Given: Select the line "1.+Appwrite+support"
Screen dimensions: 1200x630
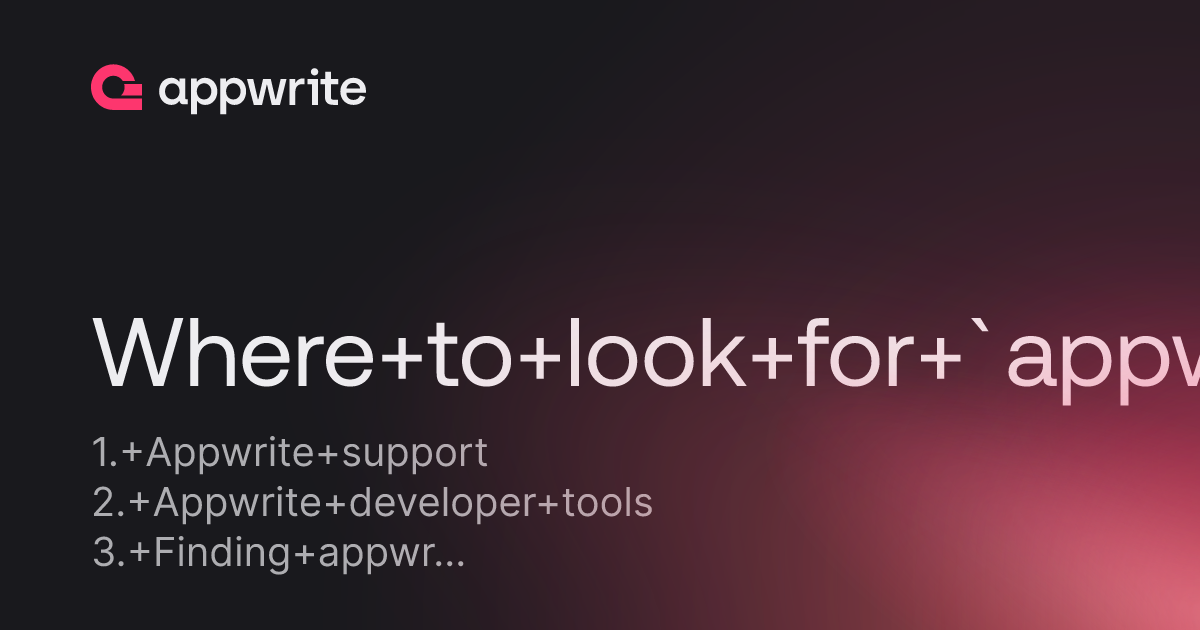Looking at the screenshot, I should (x=290, y=453).
